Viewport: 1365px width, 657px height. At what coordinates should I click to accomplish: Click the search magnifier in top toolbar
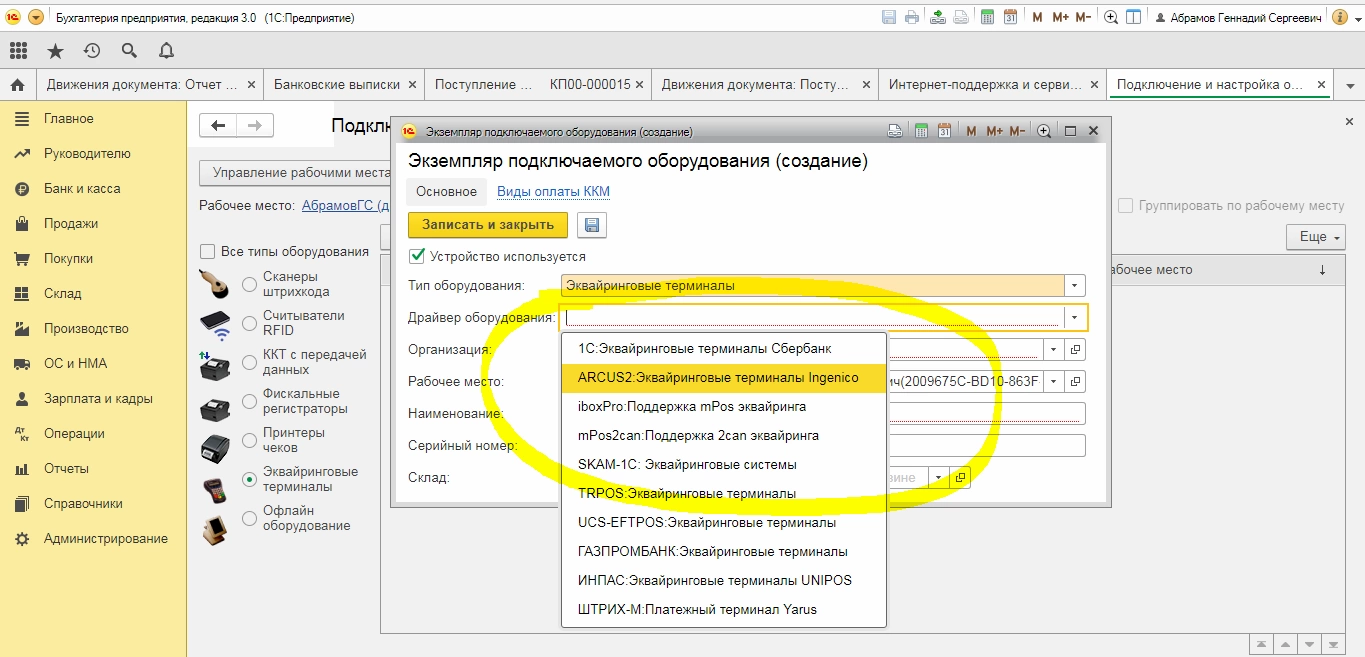[x=129, y=51]
